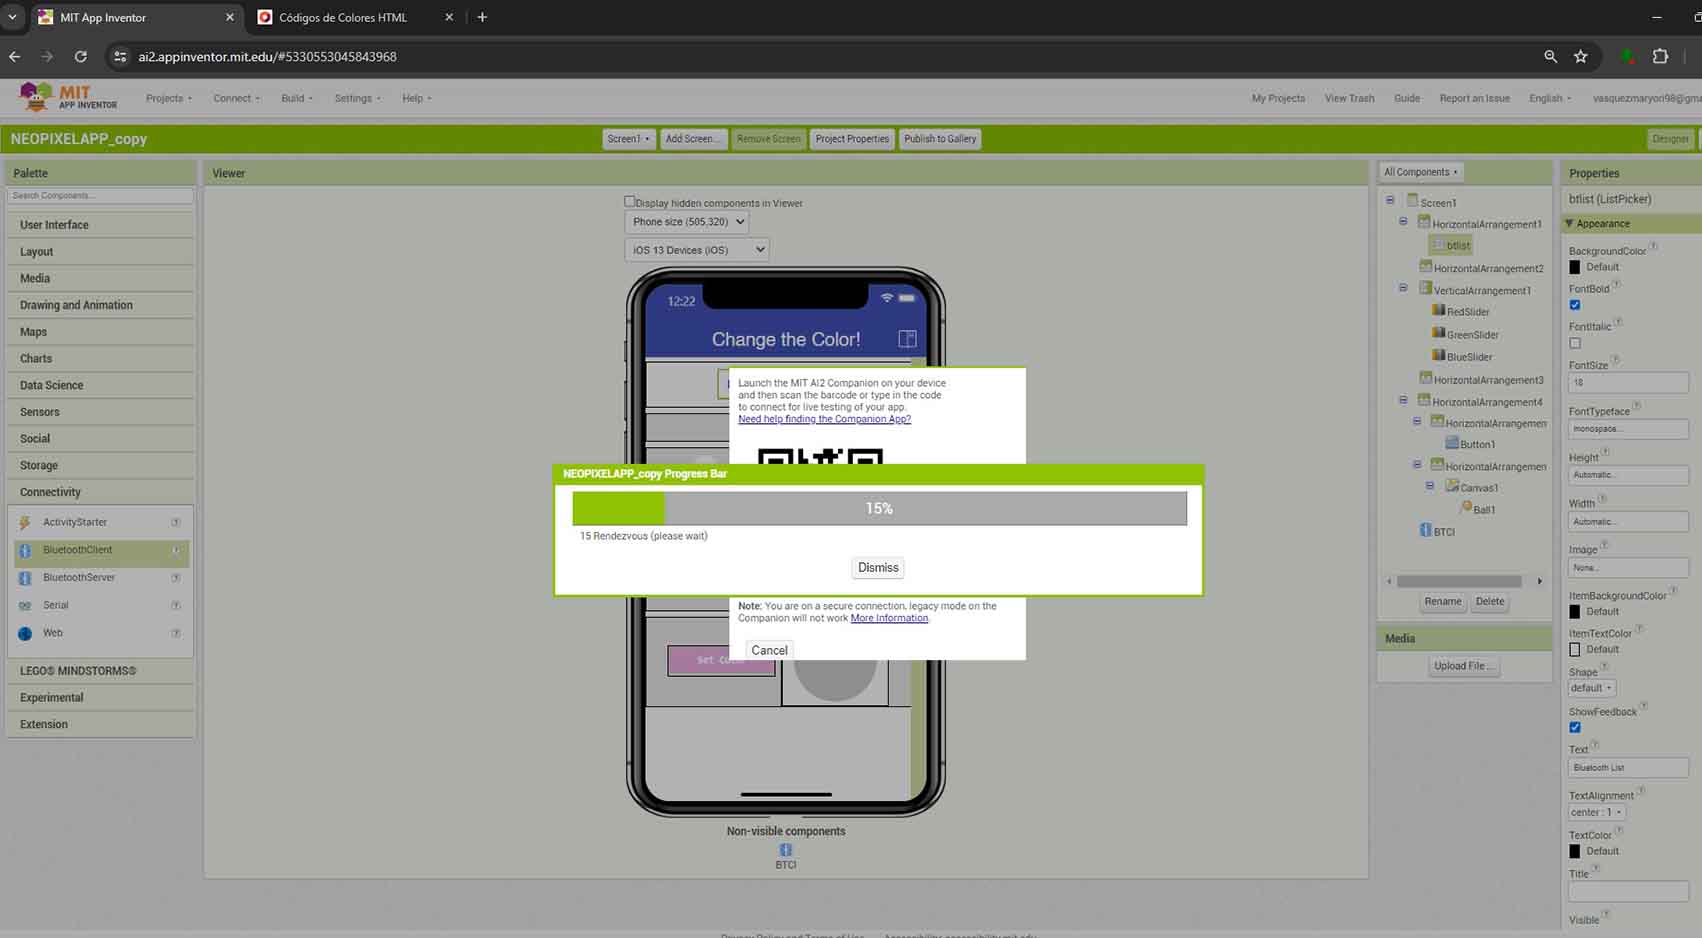Screen dimensions: 1702x938
Task: Click the browser zoom magnifier icon
Action: coord(1550,57)
